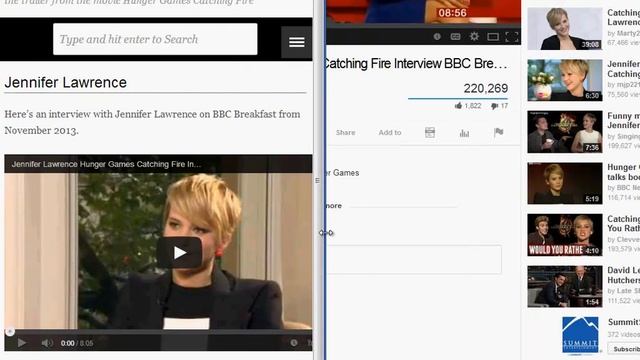Expand description with 'more' link

point(334,206)
